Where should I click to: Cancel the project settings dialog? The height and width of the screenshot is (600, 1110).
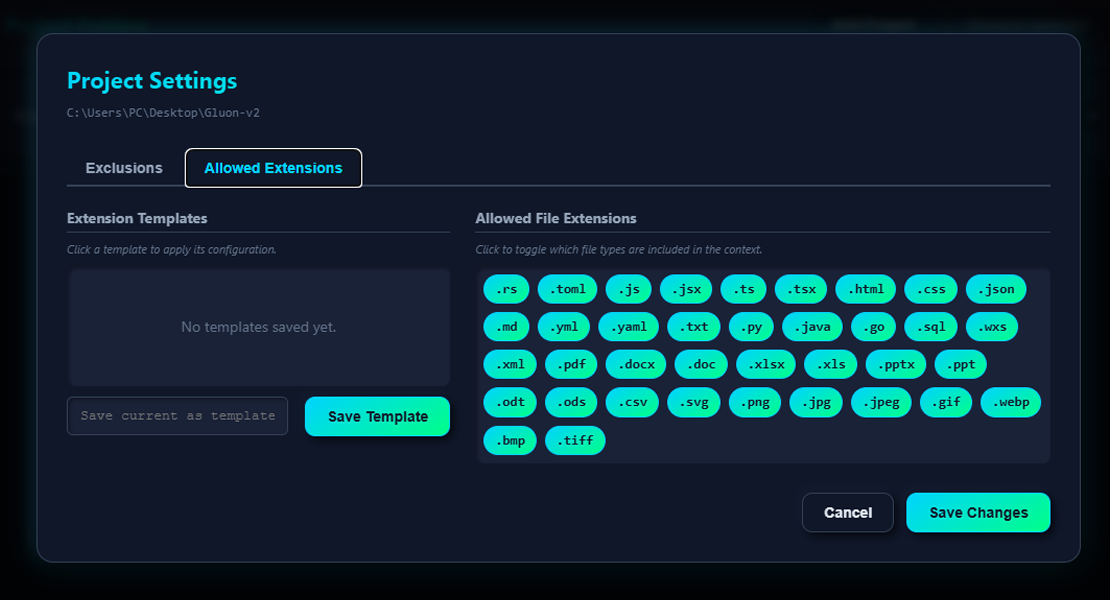(847, 512)
